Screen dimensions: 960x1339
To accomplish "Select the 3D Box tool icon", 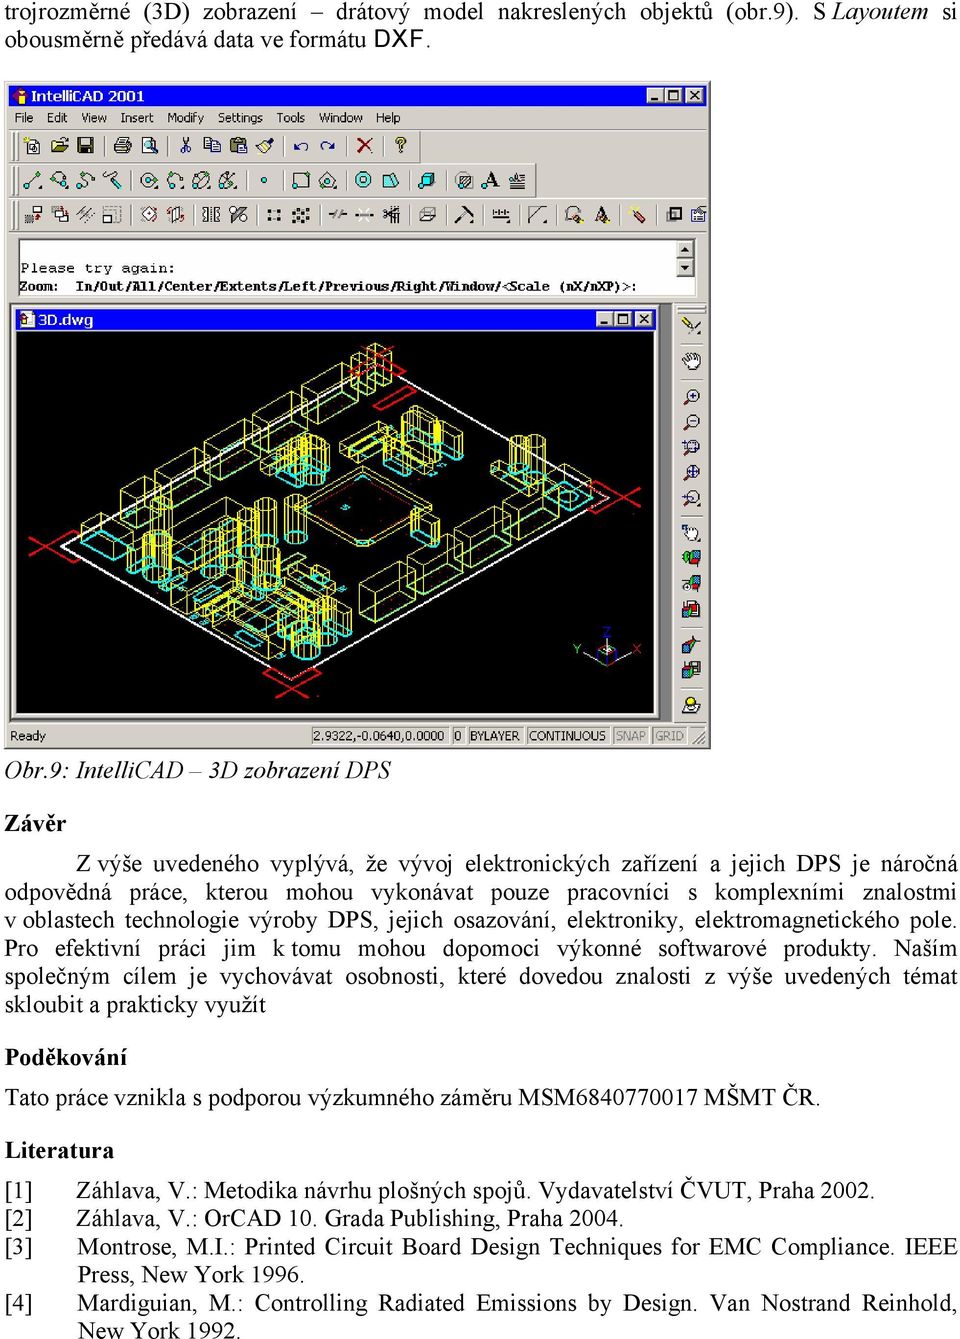I will coord(427,180).
